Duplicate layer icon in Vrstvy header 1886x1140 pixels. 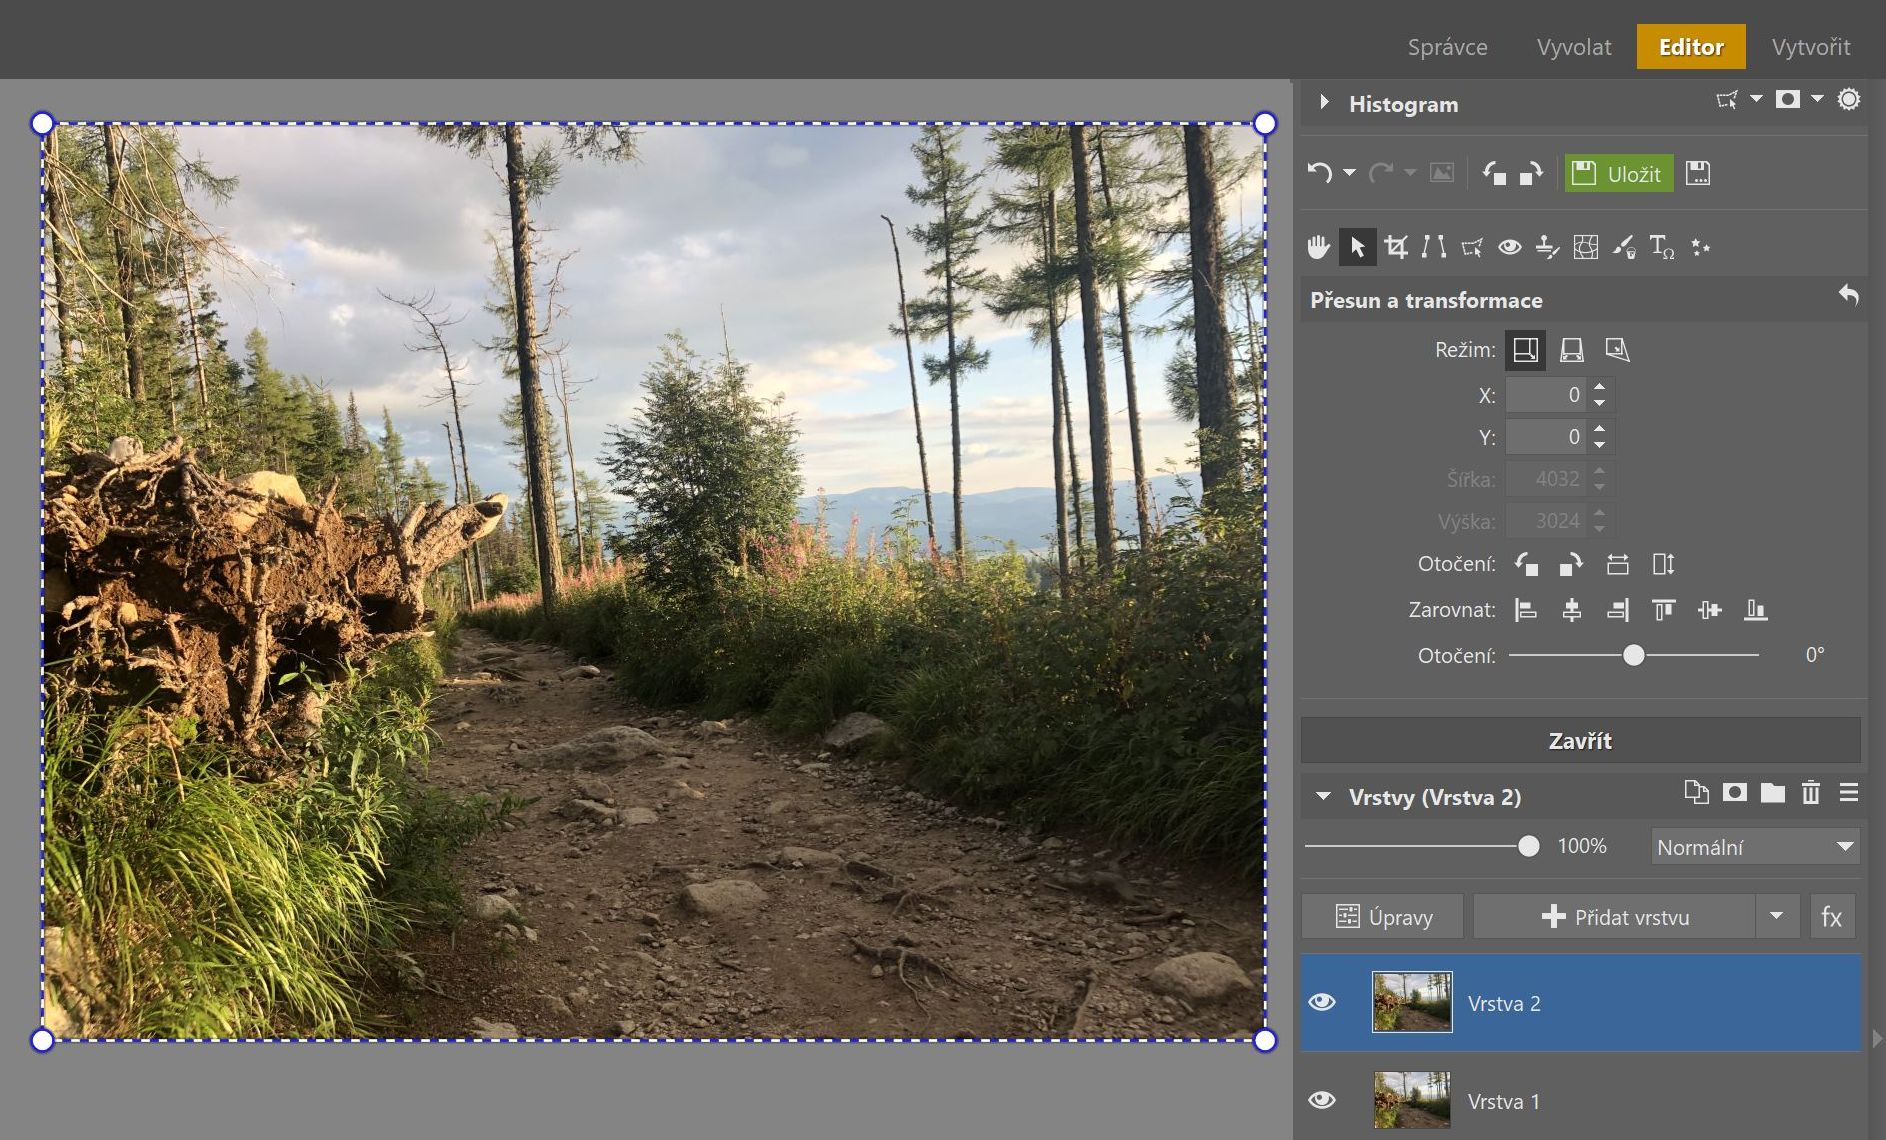click(1697, 793)
